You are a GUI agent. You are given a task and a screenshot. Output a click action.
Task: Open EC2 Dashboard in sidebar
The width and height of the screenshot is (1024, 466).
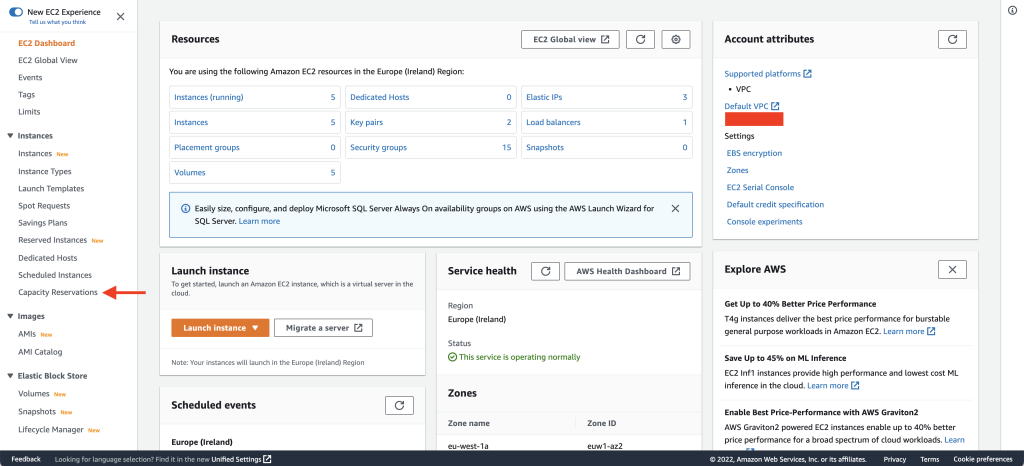[46, 43]
